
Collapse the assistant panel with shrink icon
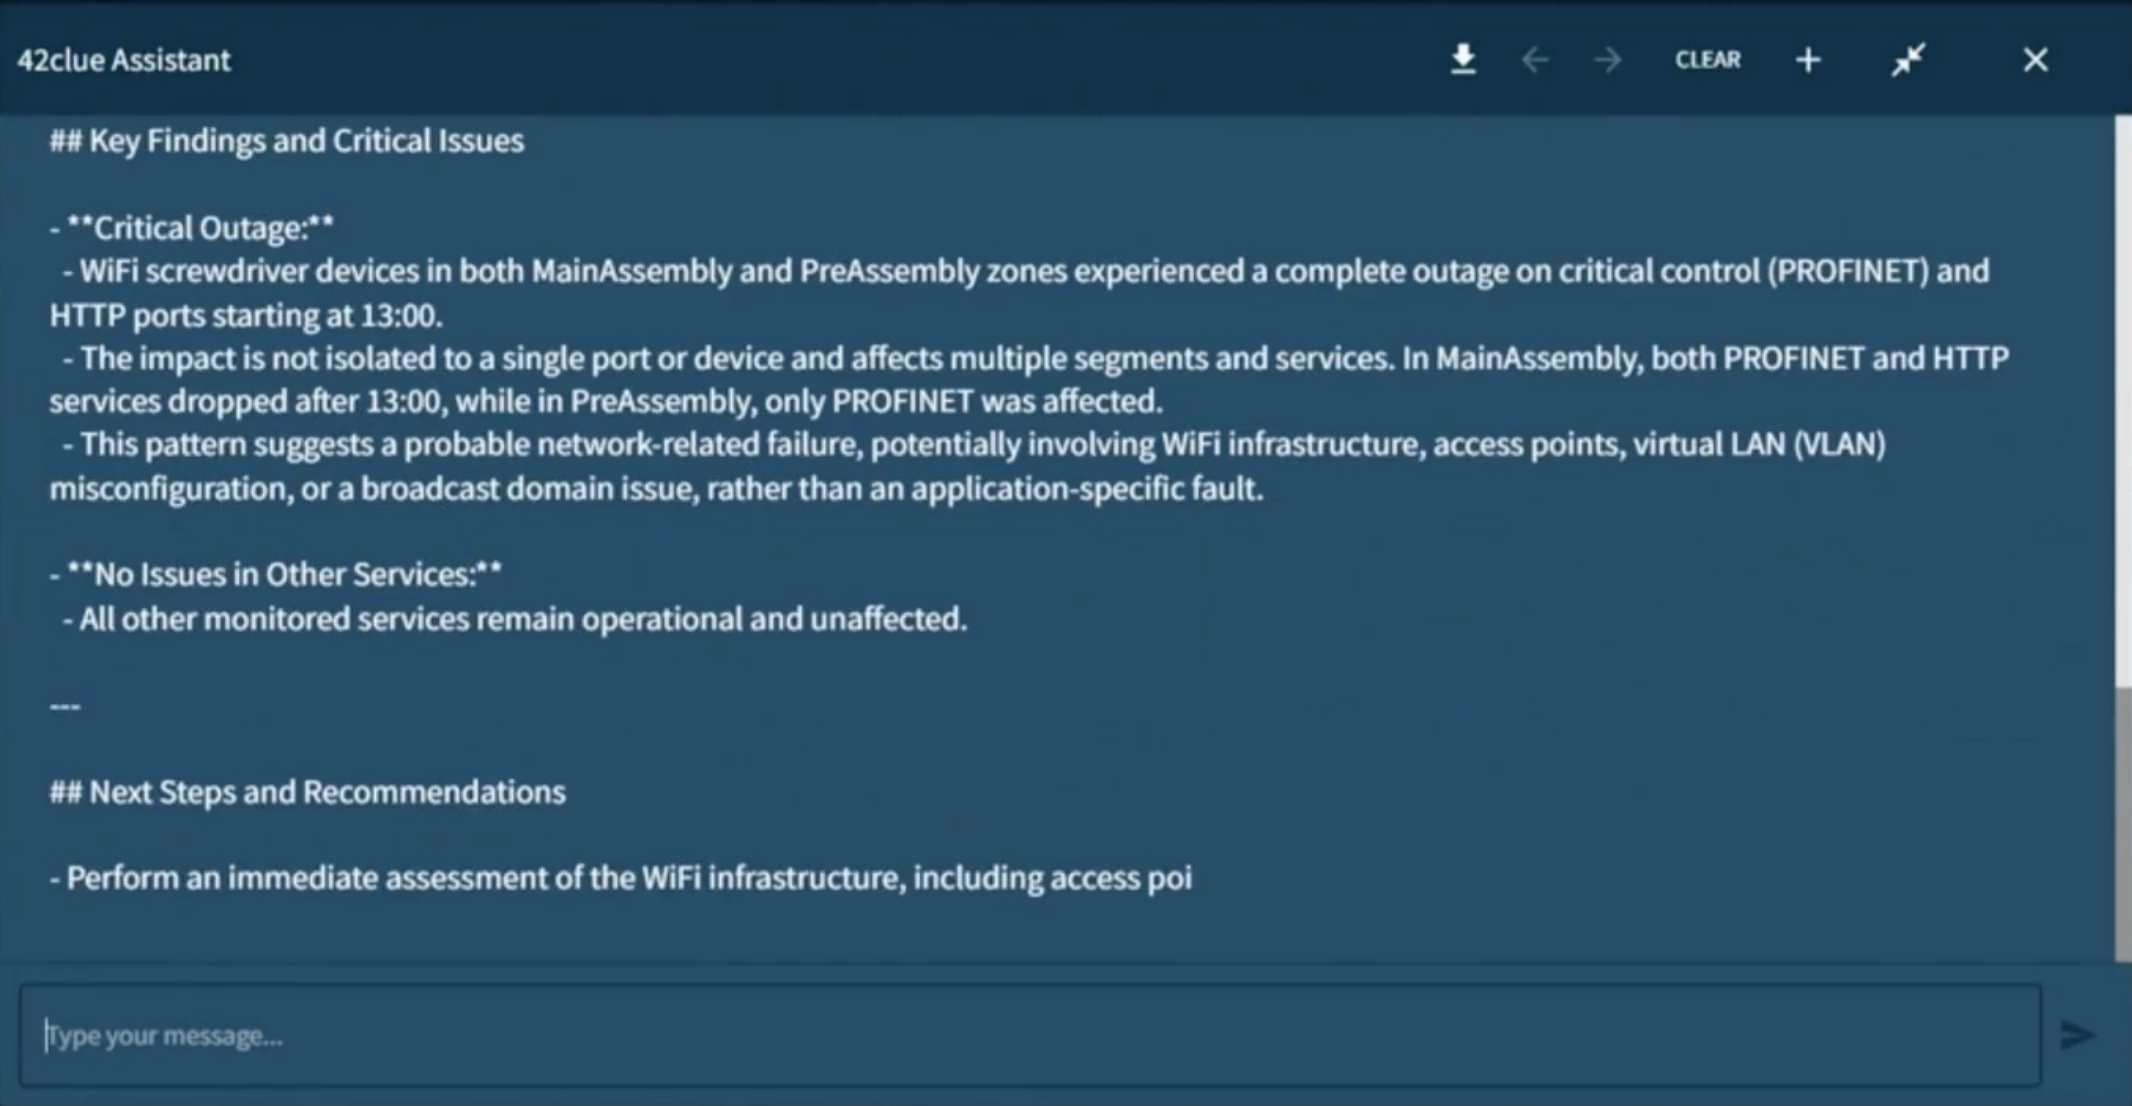[1908, 60]
